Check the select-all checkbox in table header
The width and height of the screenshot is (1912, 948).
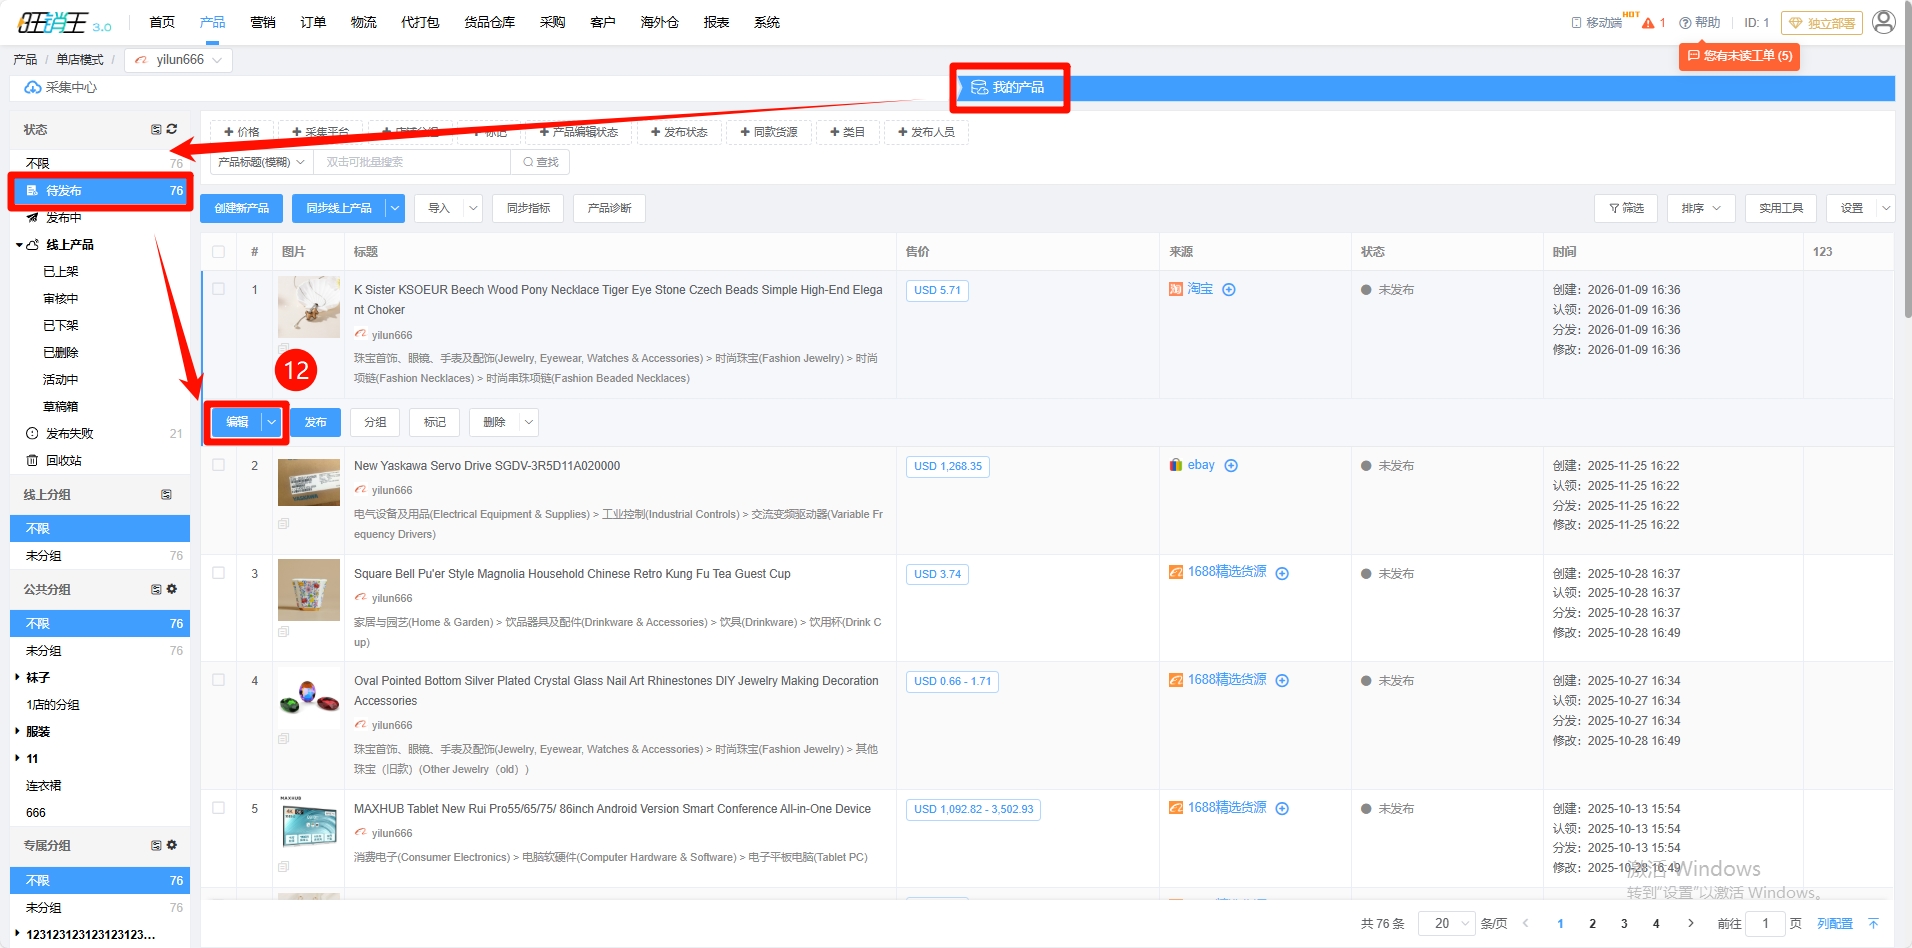(218, 252)
